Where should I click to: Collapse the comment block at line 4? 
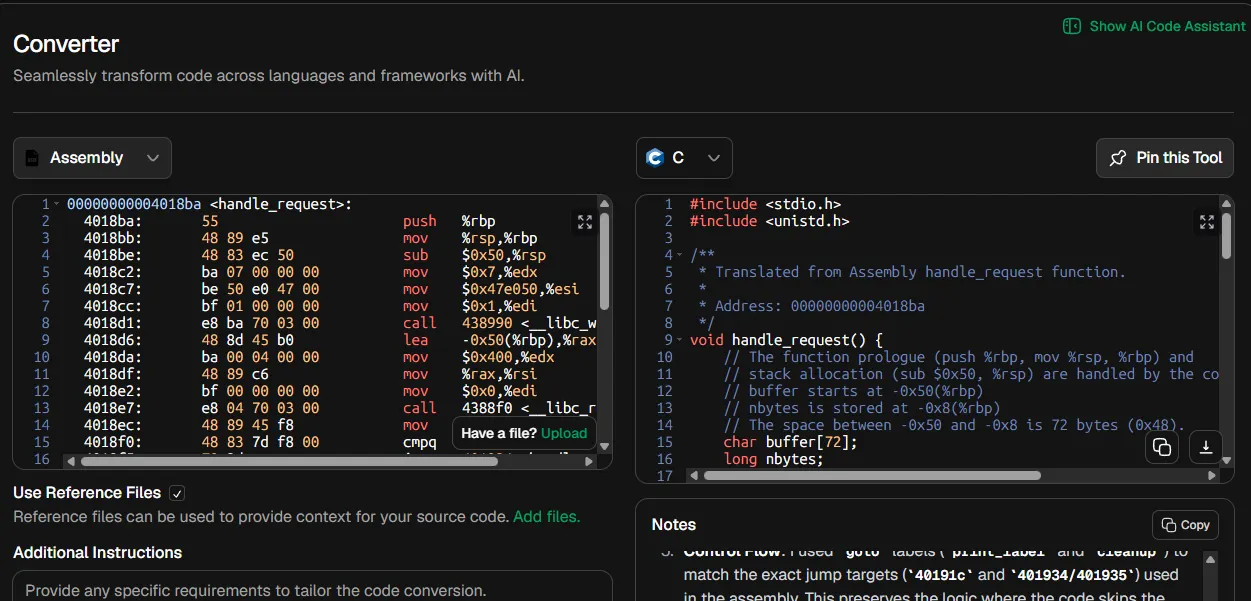tap(681, 255)
